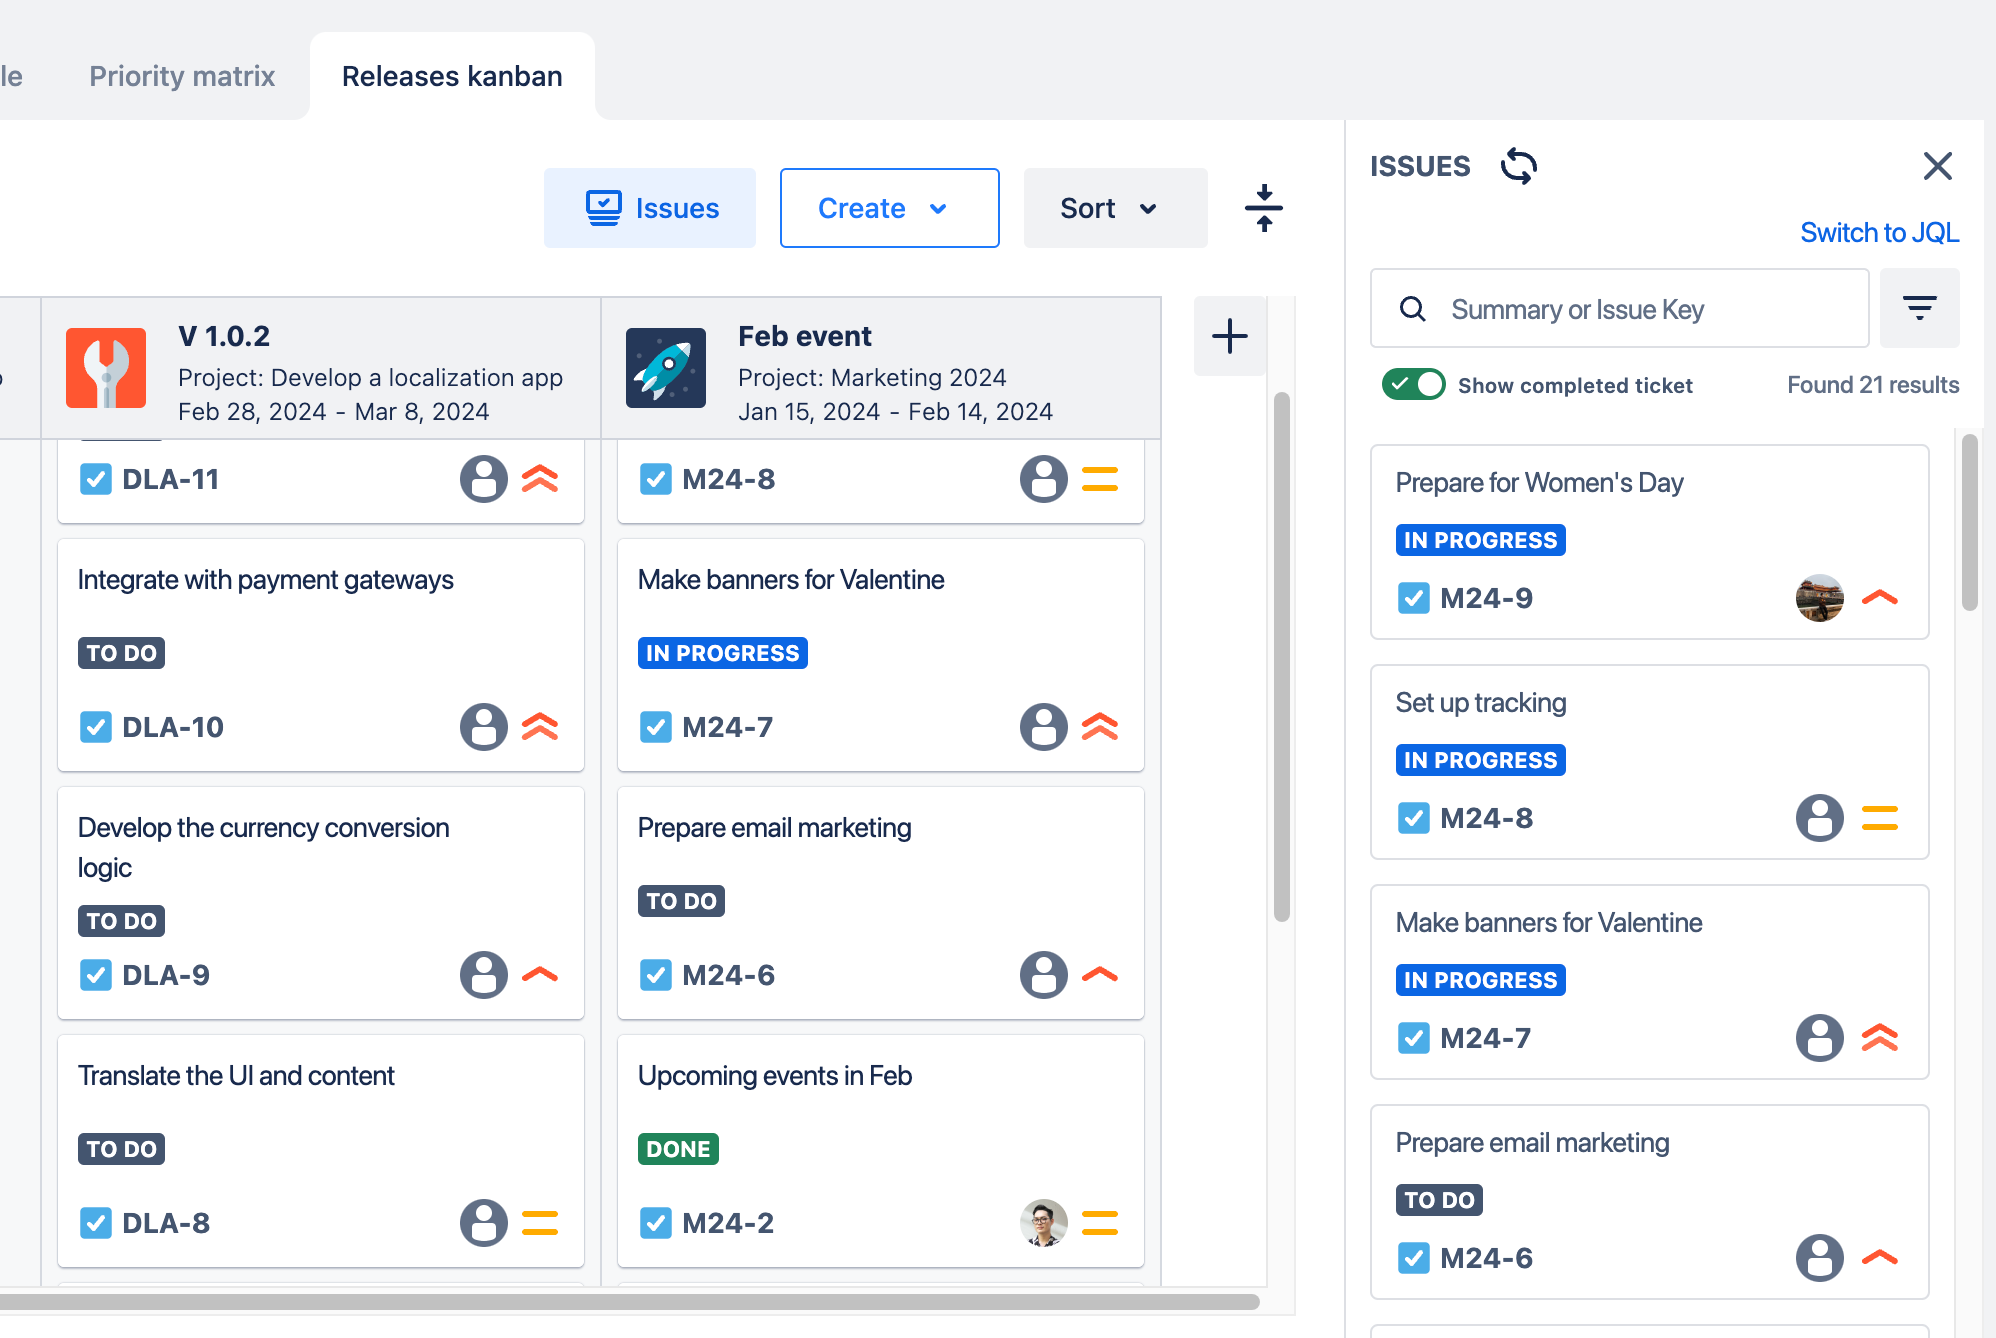
Task: Add a new release column with plus icon
Action: (1229, 336)
